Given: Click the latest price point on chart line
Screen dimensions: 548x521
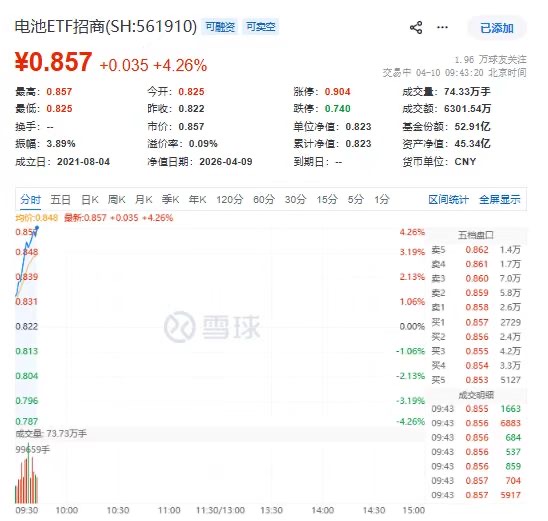Looking at the screenshot, I should (x=37, y=228).
